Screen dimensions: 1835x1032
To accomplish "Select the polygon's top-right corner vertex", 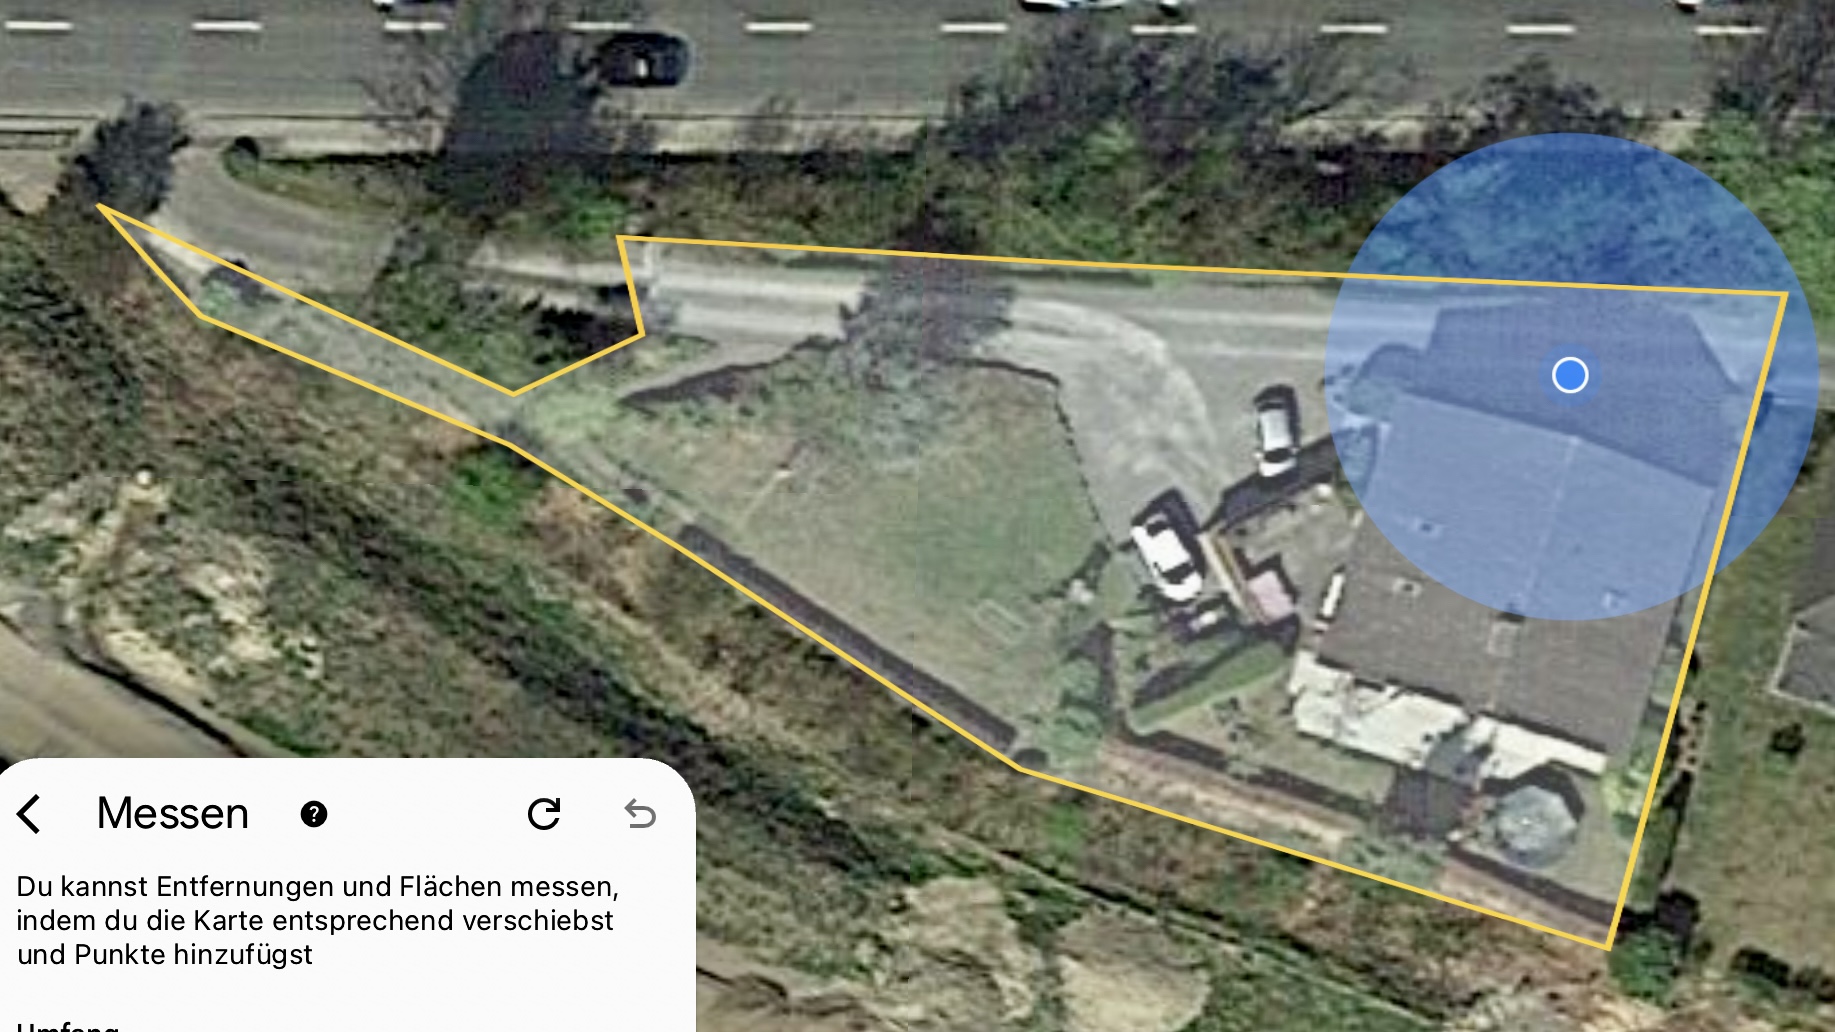I will point(1785,294).
